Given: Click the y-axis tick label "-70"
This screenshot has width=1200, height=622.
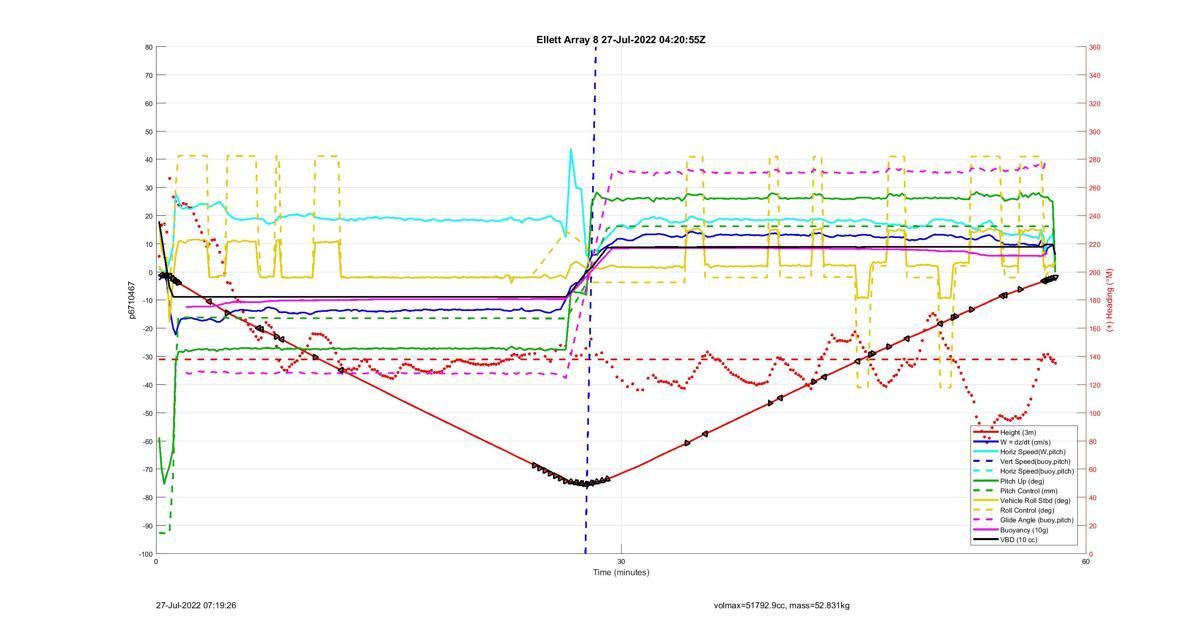Looking at the screenshot, I should 147,470.
